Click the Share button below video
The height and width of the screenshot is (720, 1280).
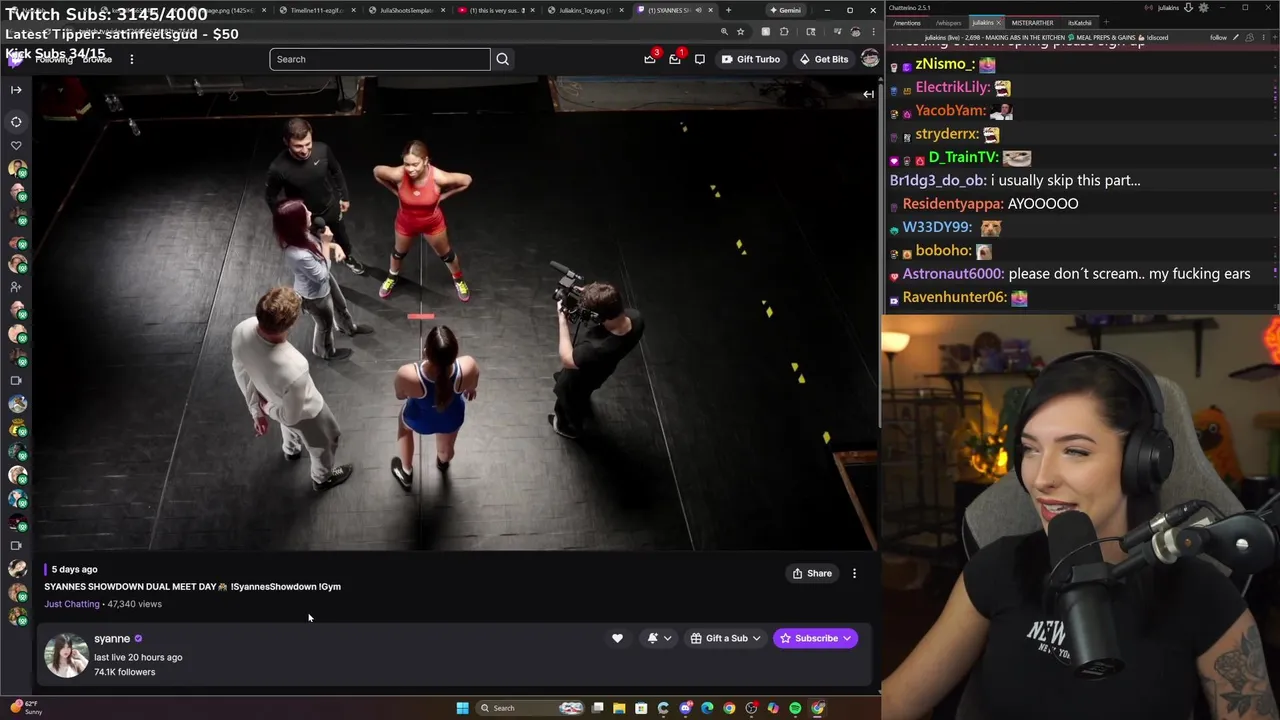coord(812,573)
